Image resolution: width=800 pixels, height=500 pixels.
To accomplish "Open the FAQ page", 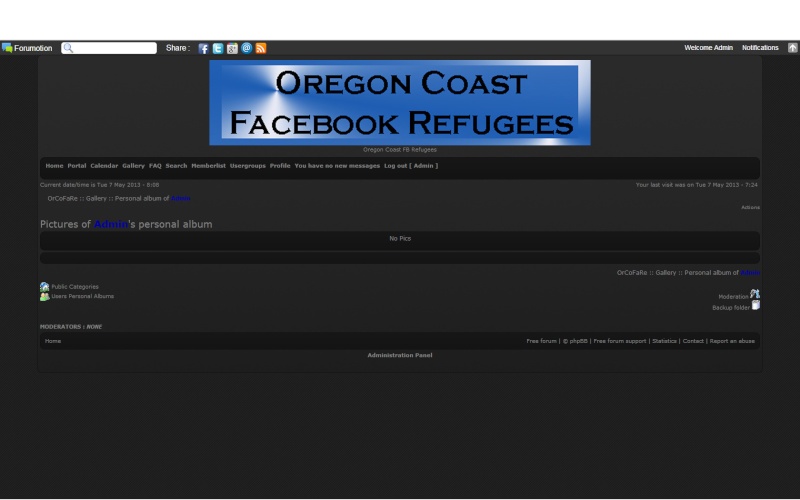I will (x=155, y=166).
